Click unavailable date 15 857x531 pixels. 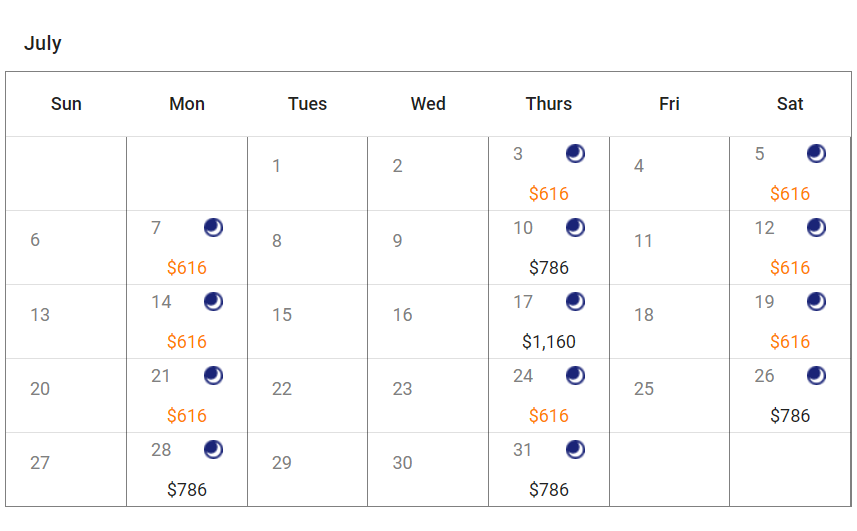tap(281, 315)
